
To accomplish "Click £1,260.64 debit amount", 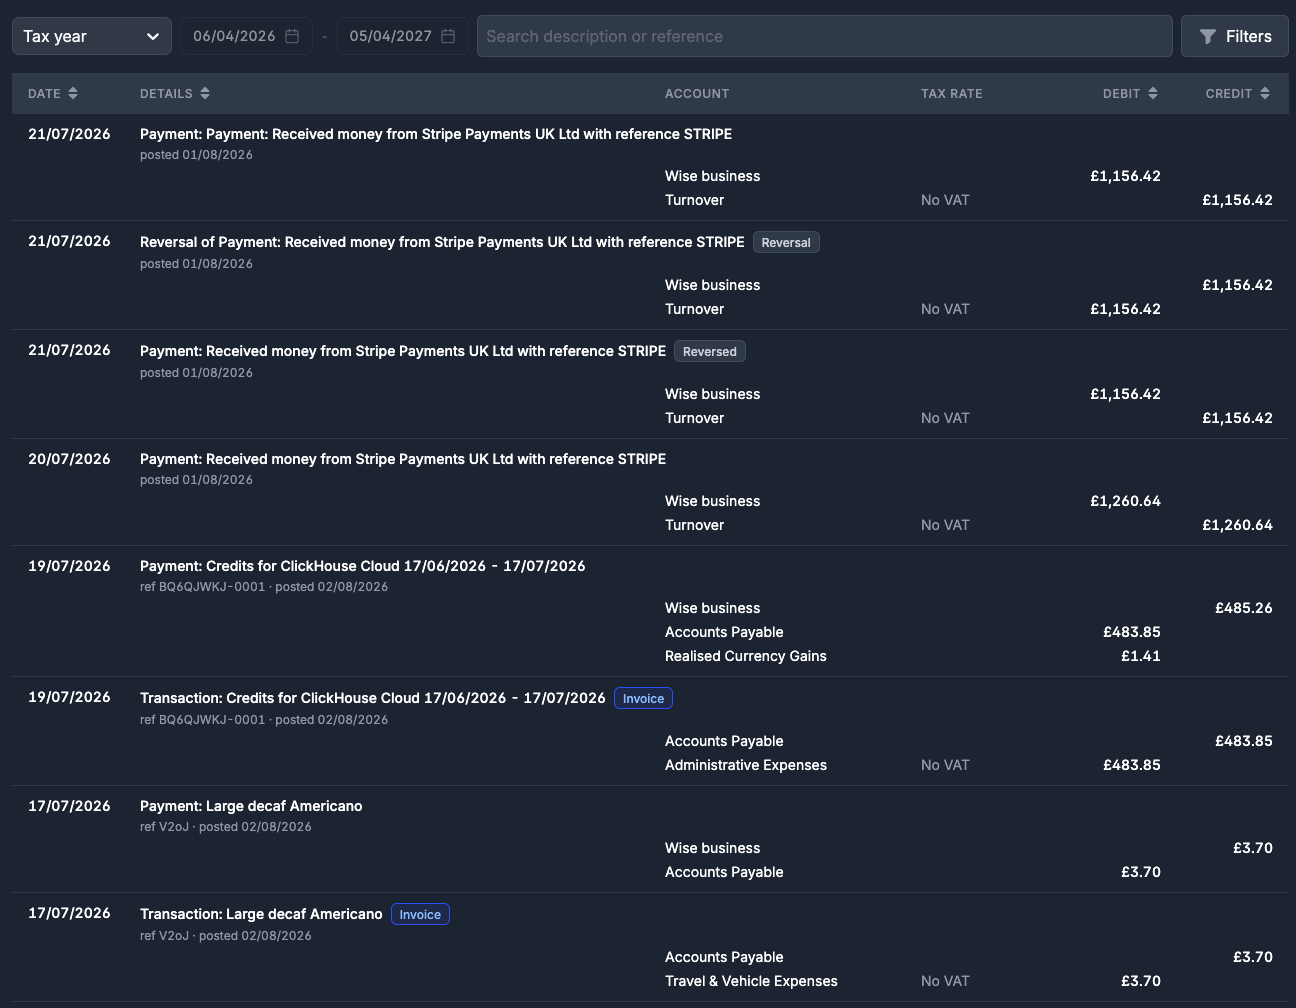I will (x=1125, y=501).
